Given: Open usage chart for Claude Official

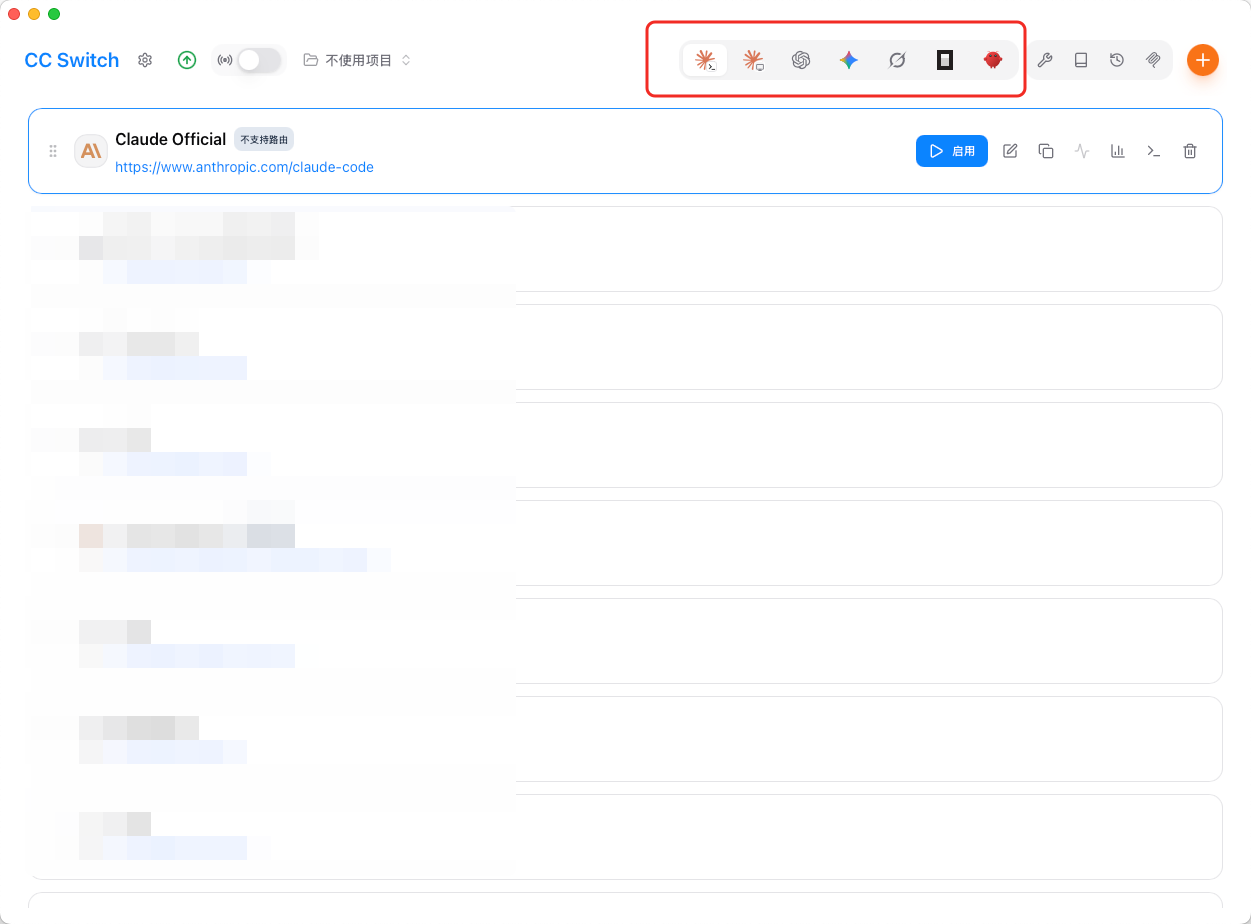Looking at the screenshot, I should [x=1118, y=151].
